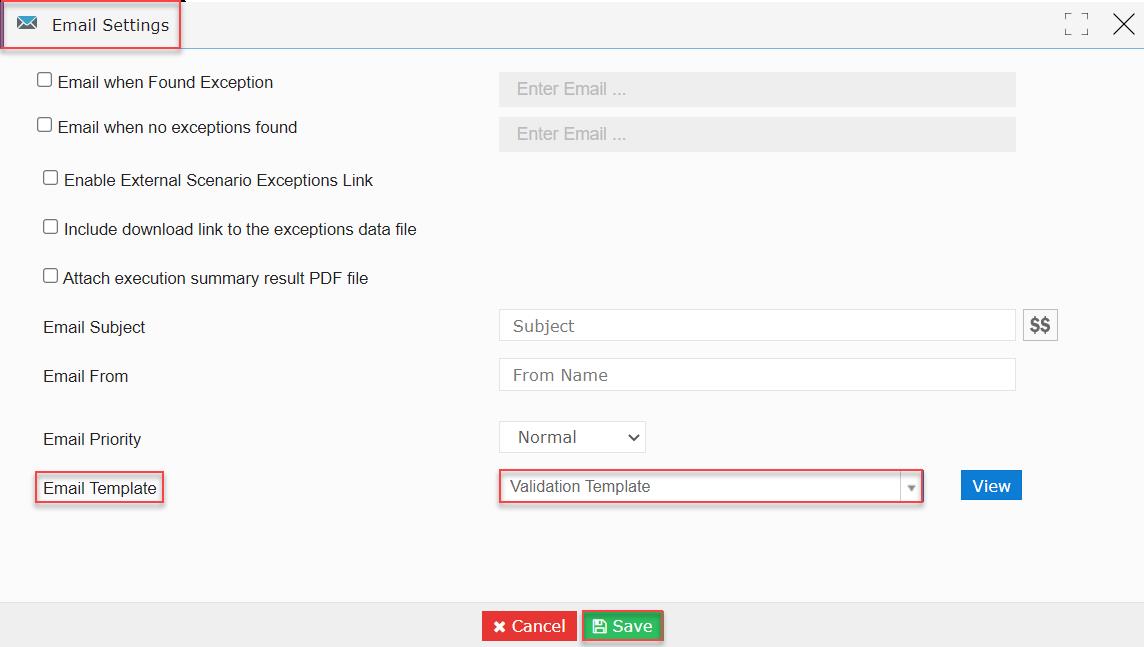The height and width of the screenshot is (647, 1144).
Task: Check Attach execution summary result PDF file
Action: 50,276
